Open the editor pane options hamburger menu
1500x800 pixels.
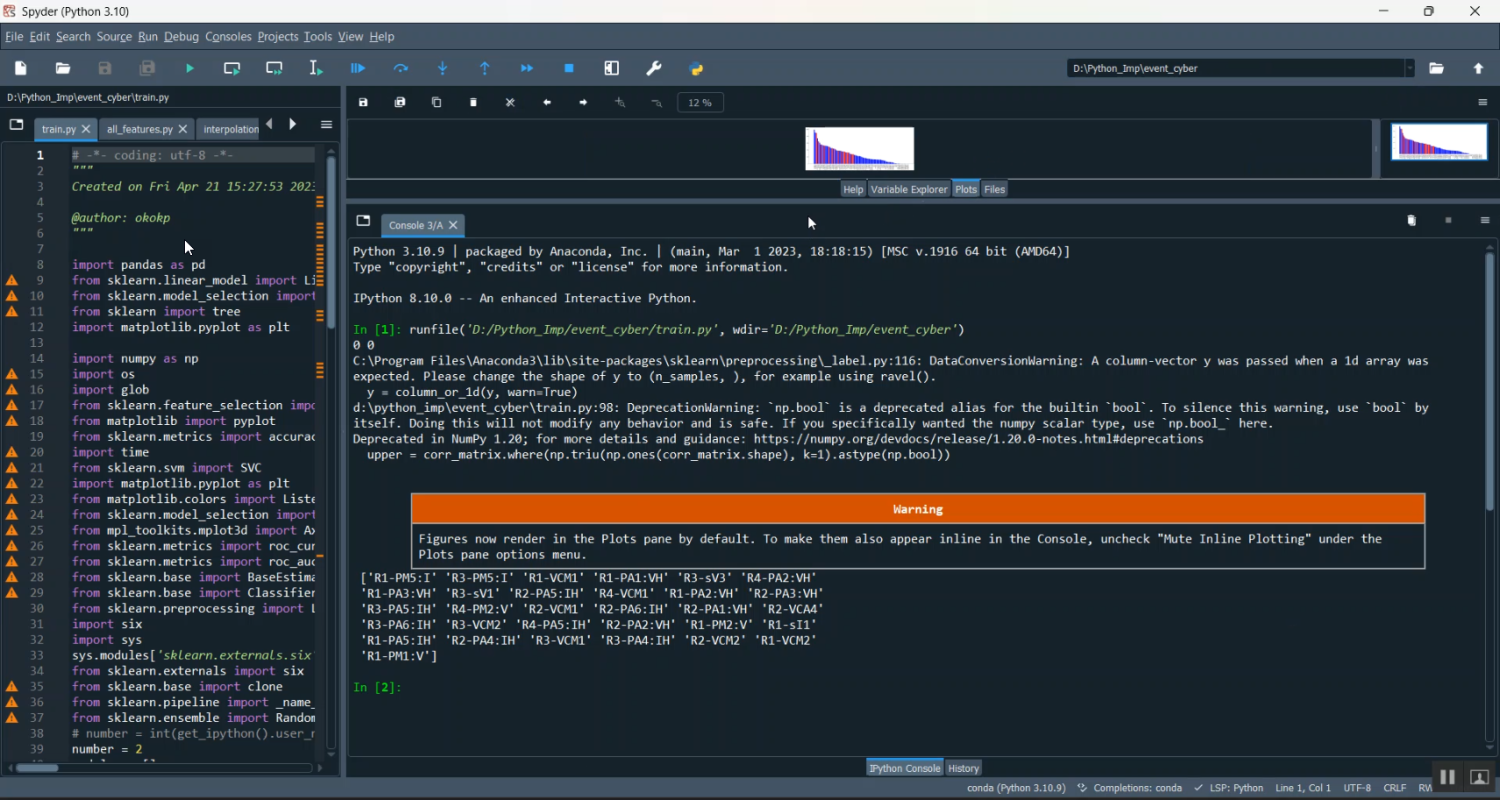point(326,125)
